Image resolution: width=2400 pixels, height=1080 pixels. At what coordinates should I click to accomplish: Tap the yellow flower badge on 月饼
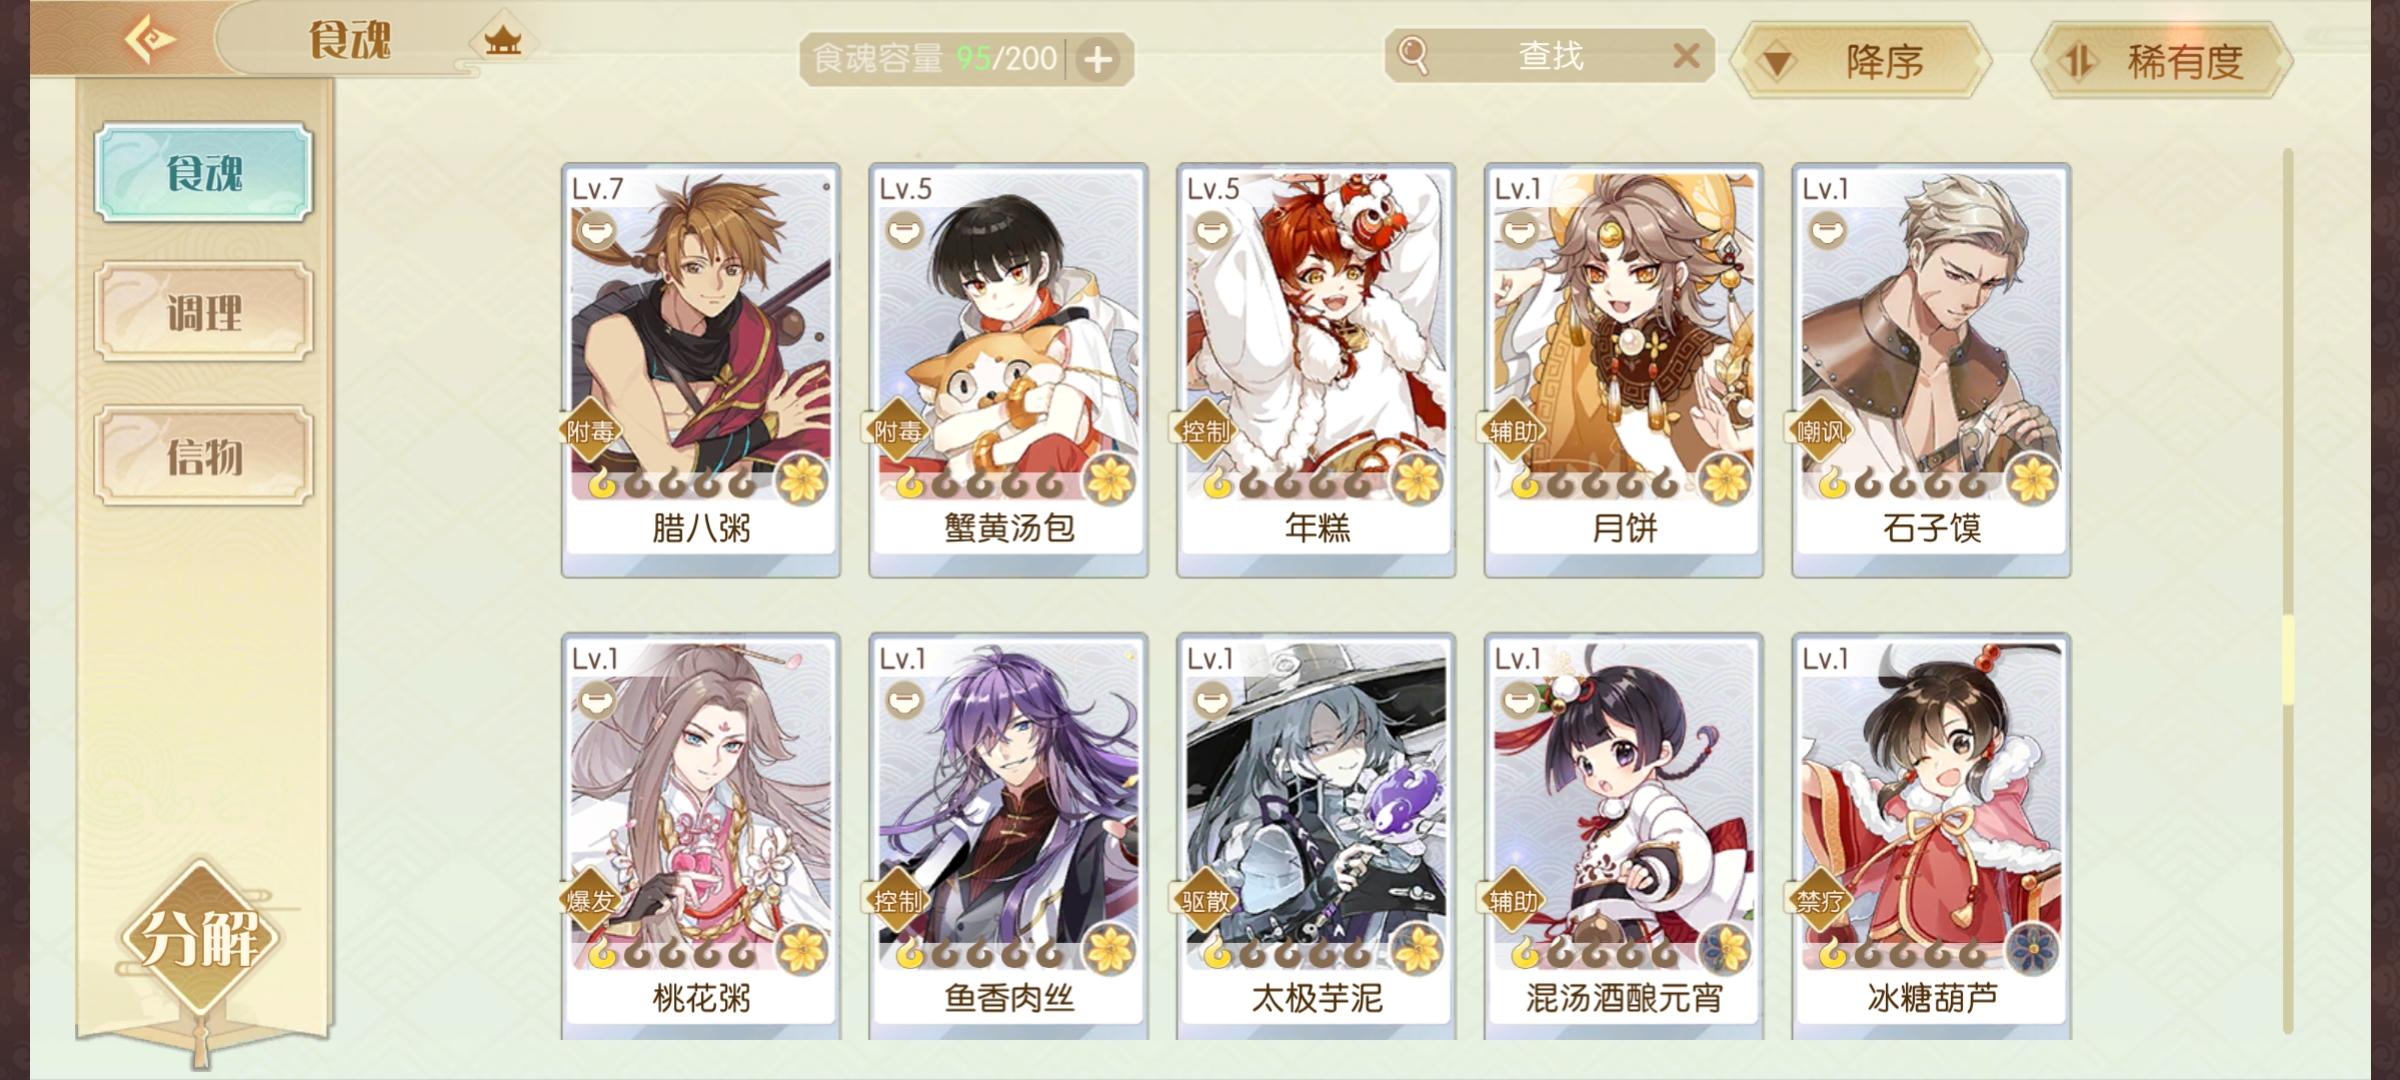pyautogui.click(x=1725, y=479)
